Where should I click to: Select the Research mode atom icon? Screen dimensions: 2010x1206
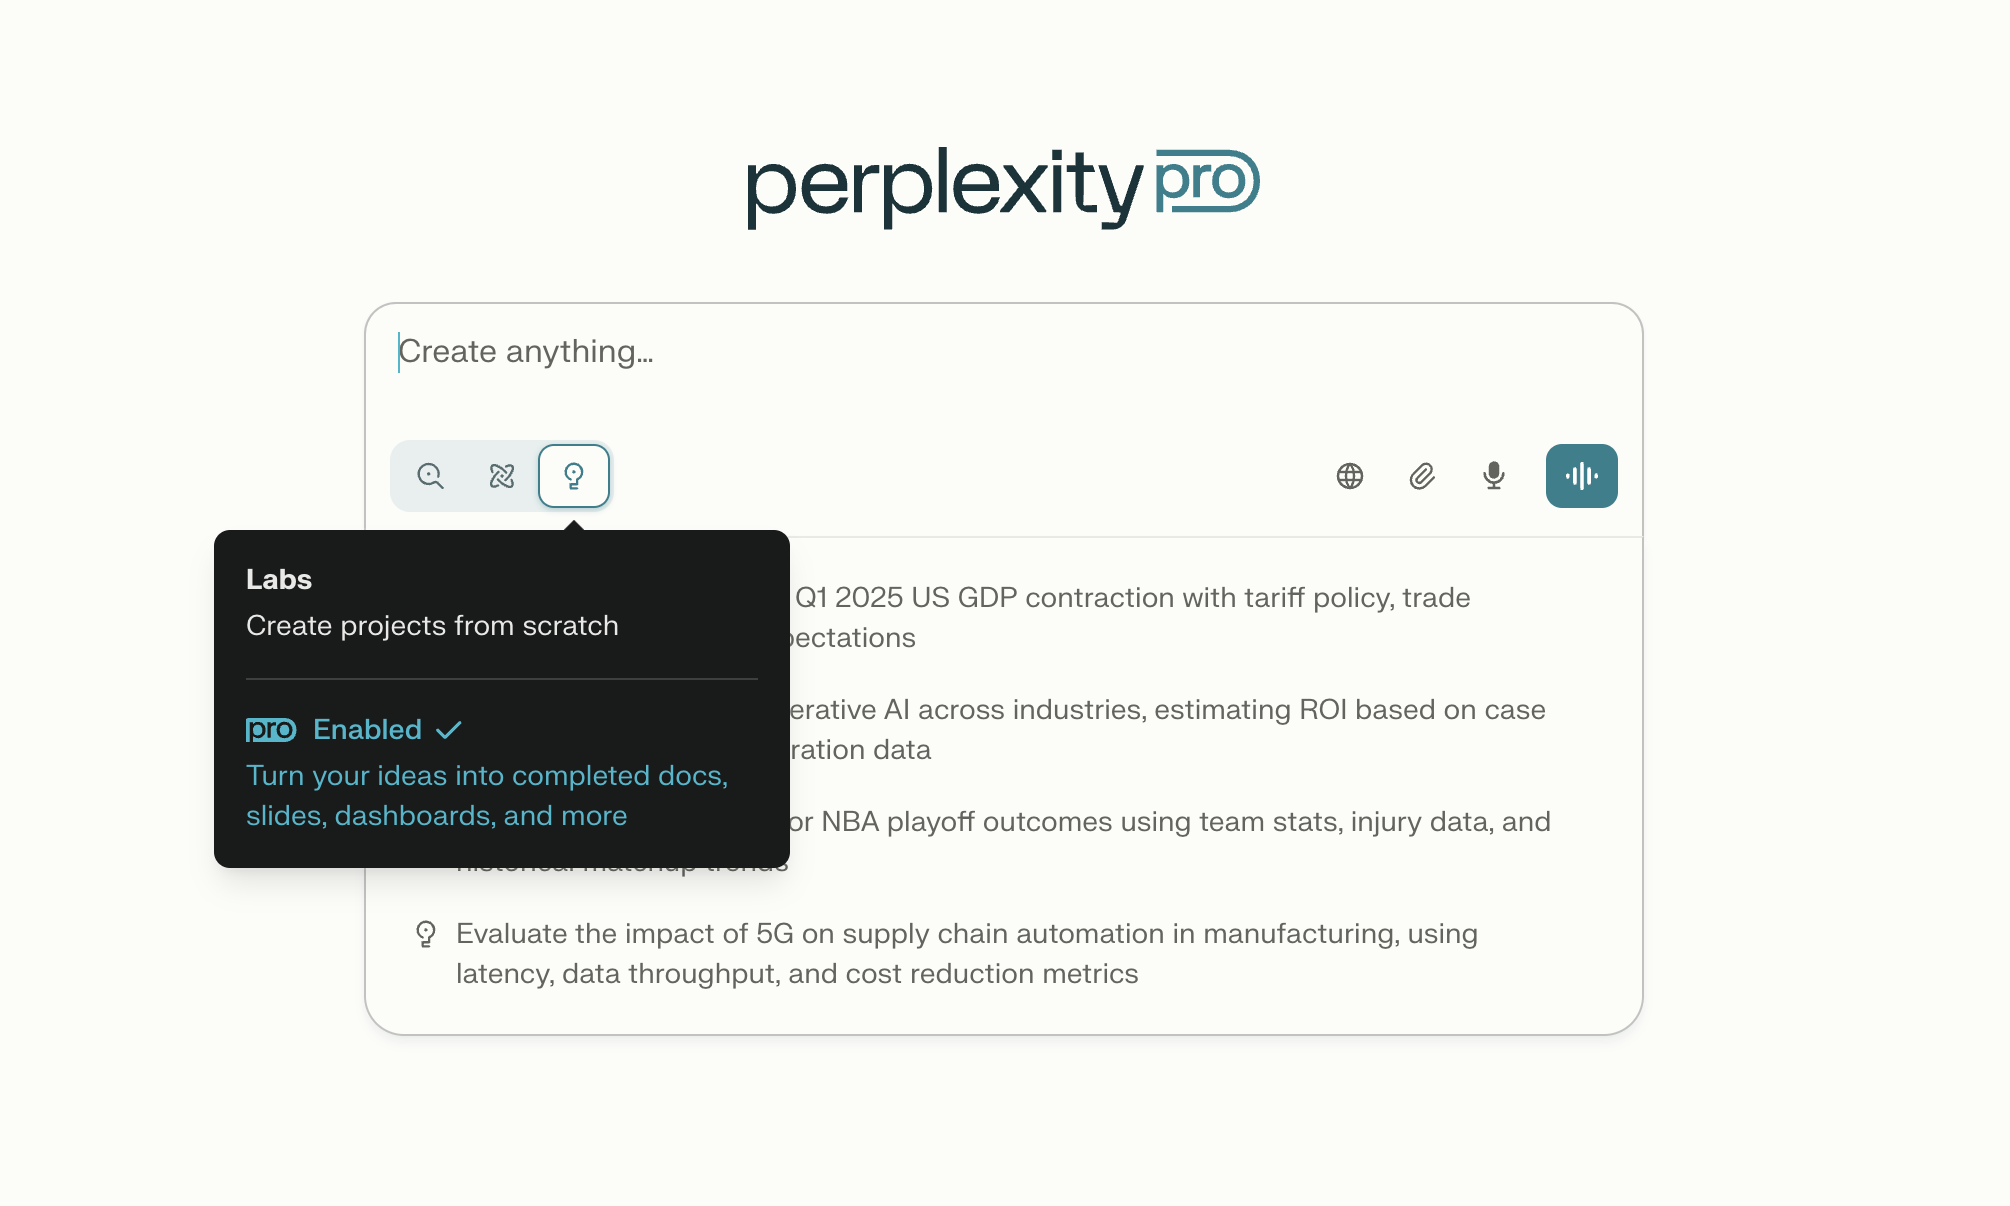[x=502, y=476]
